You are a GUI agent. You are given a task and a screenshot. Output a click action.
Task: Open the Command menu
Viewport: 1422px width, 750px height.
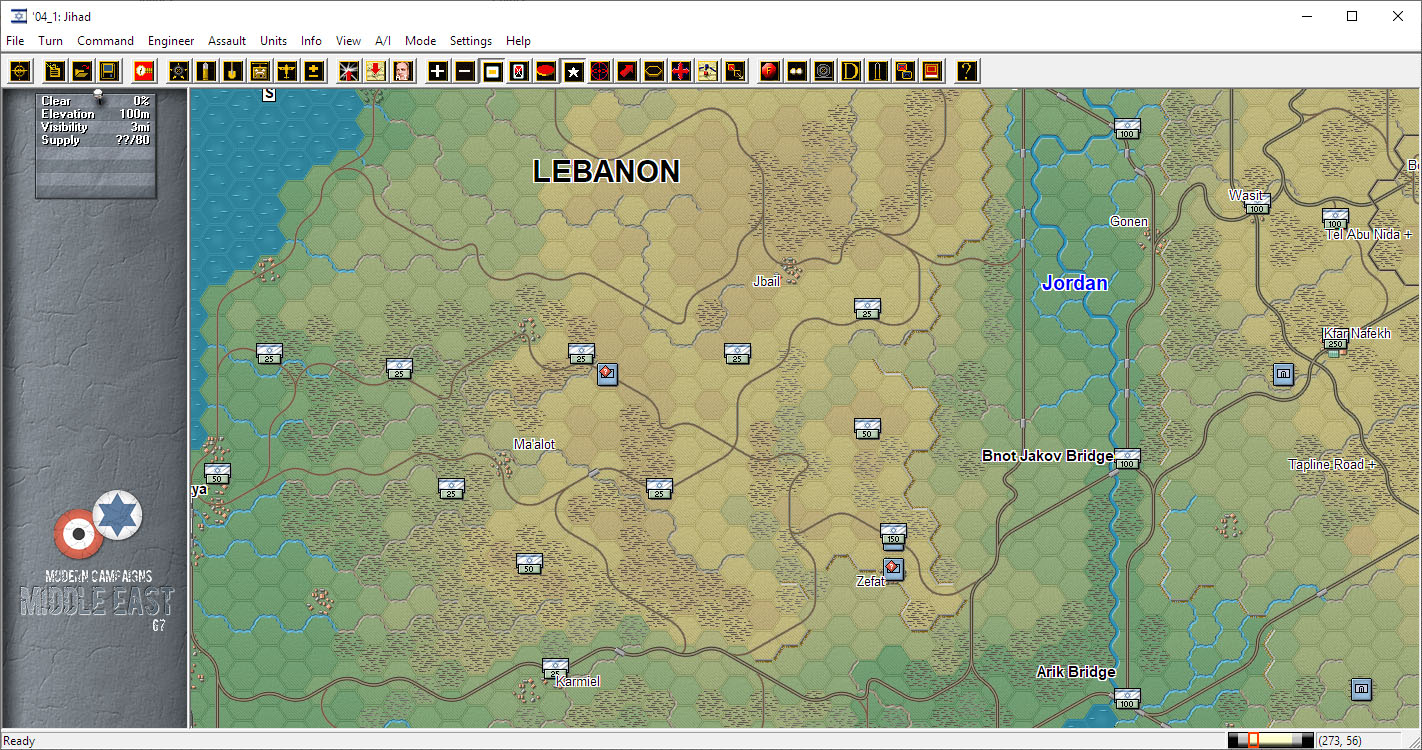[105, 41]
